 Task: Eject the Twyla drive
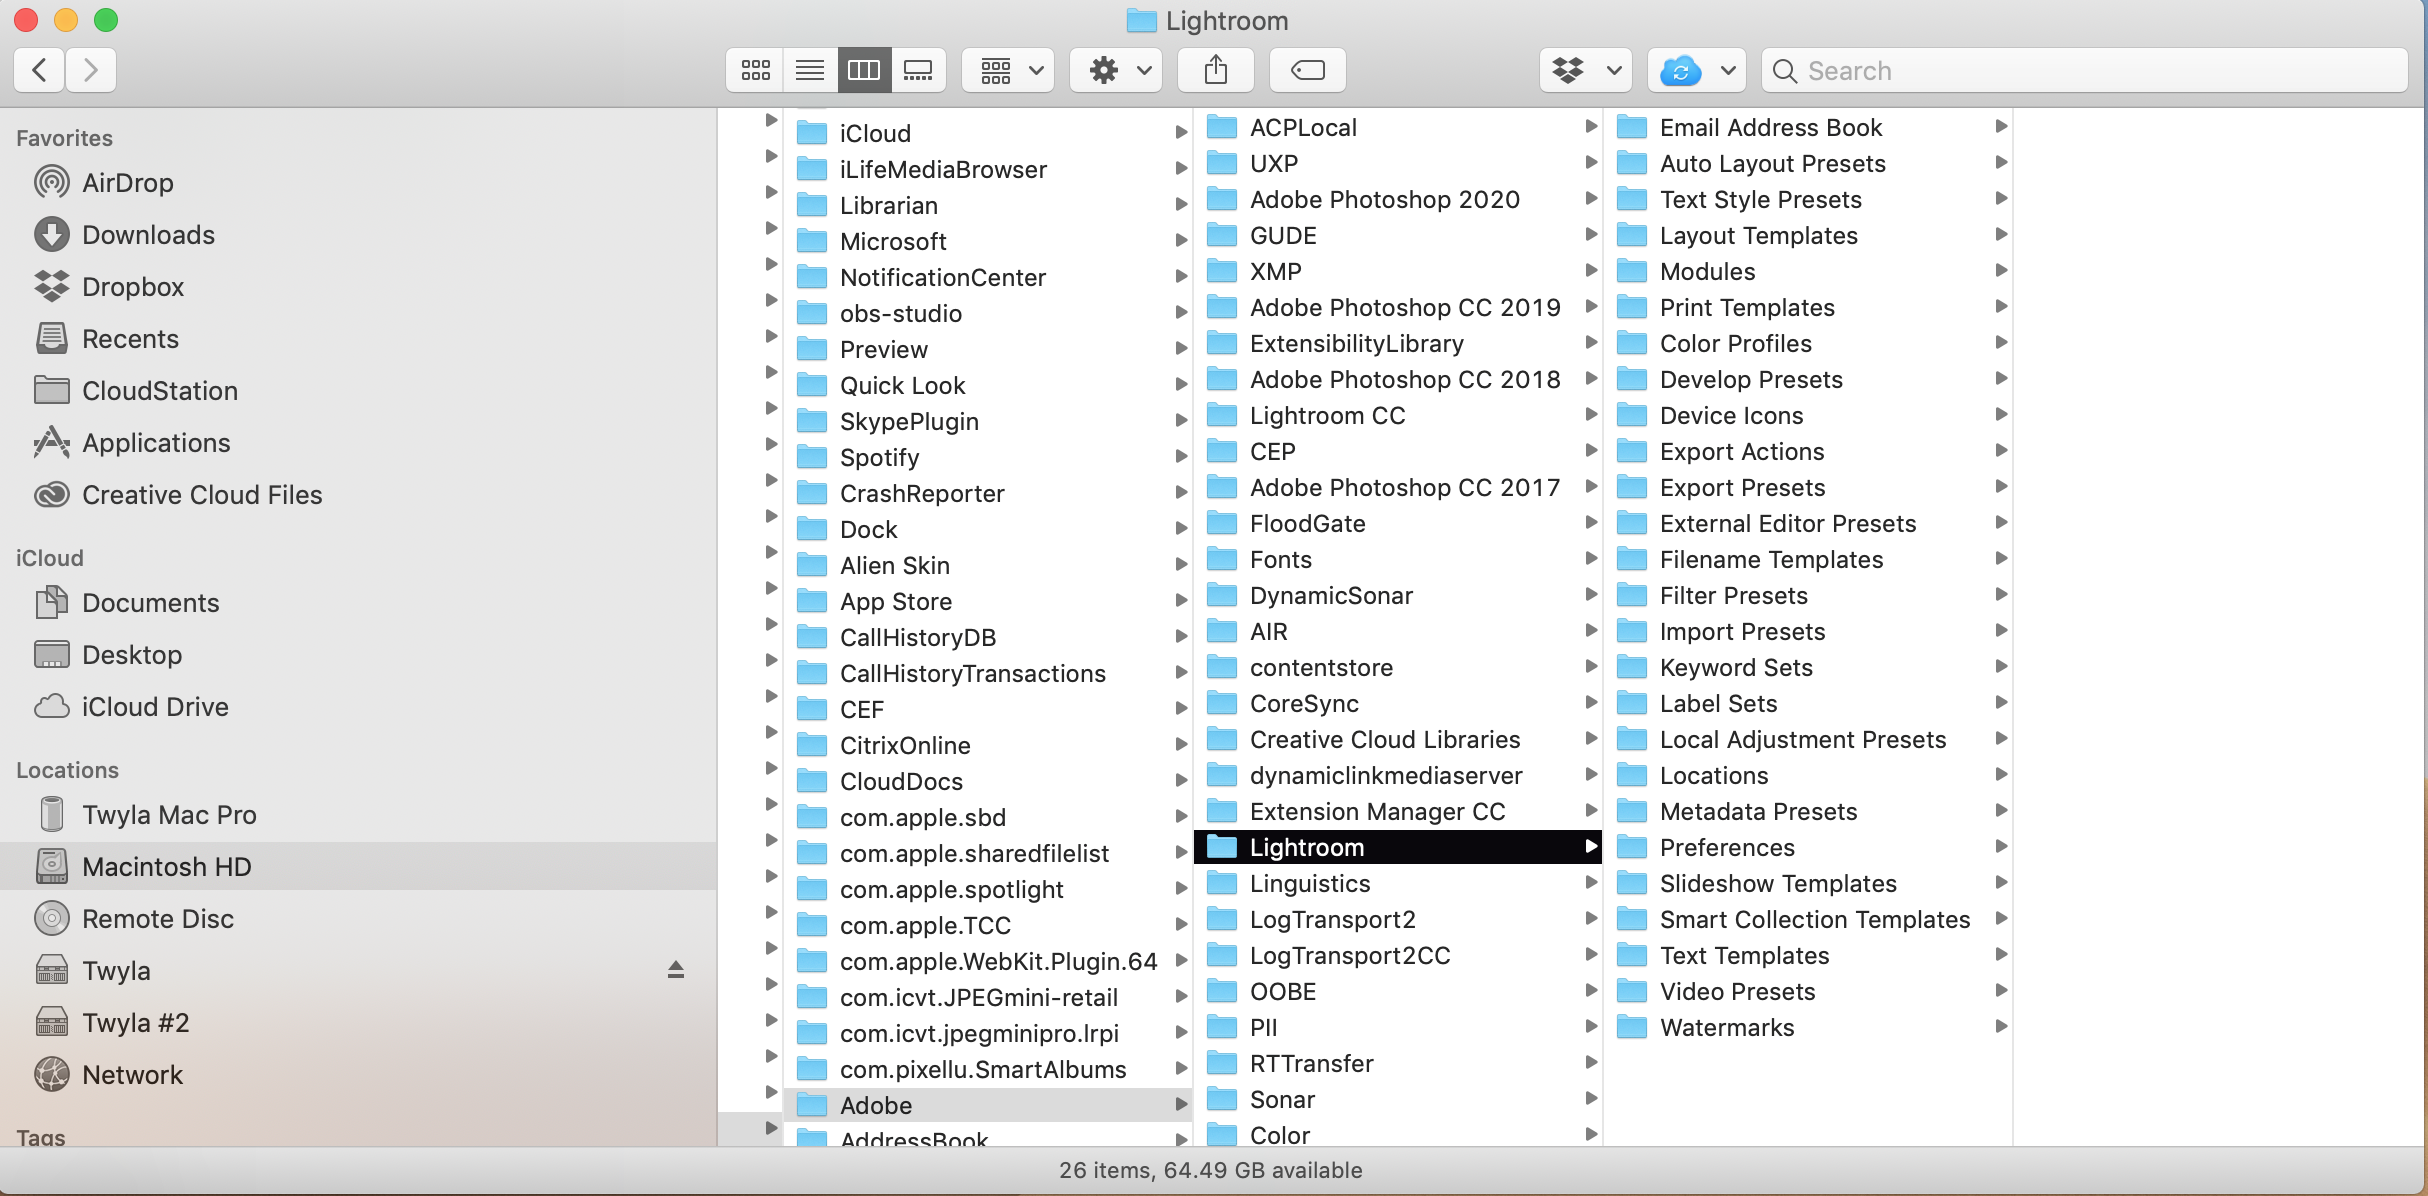coord(676,970)
